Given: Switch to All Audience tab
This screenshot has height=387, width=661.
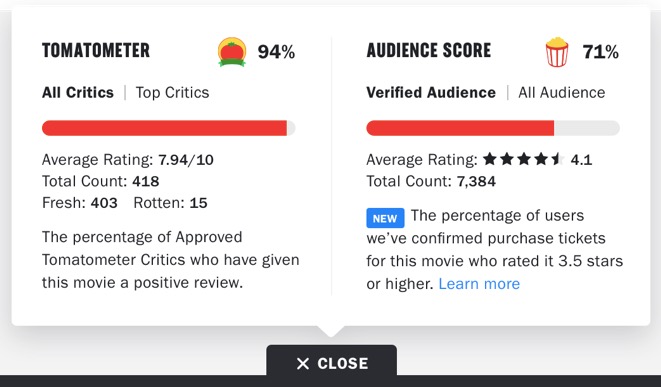Looking at the screenshot, I should point(562,92).
